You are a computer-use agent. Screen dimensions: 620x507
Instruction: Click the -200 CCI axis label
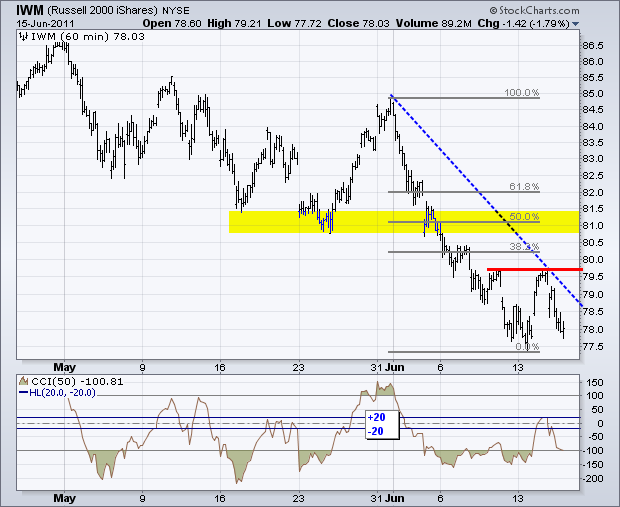pos(593,479)
